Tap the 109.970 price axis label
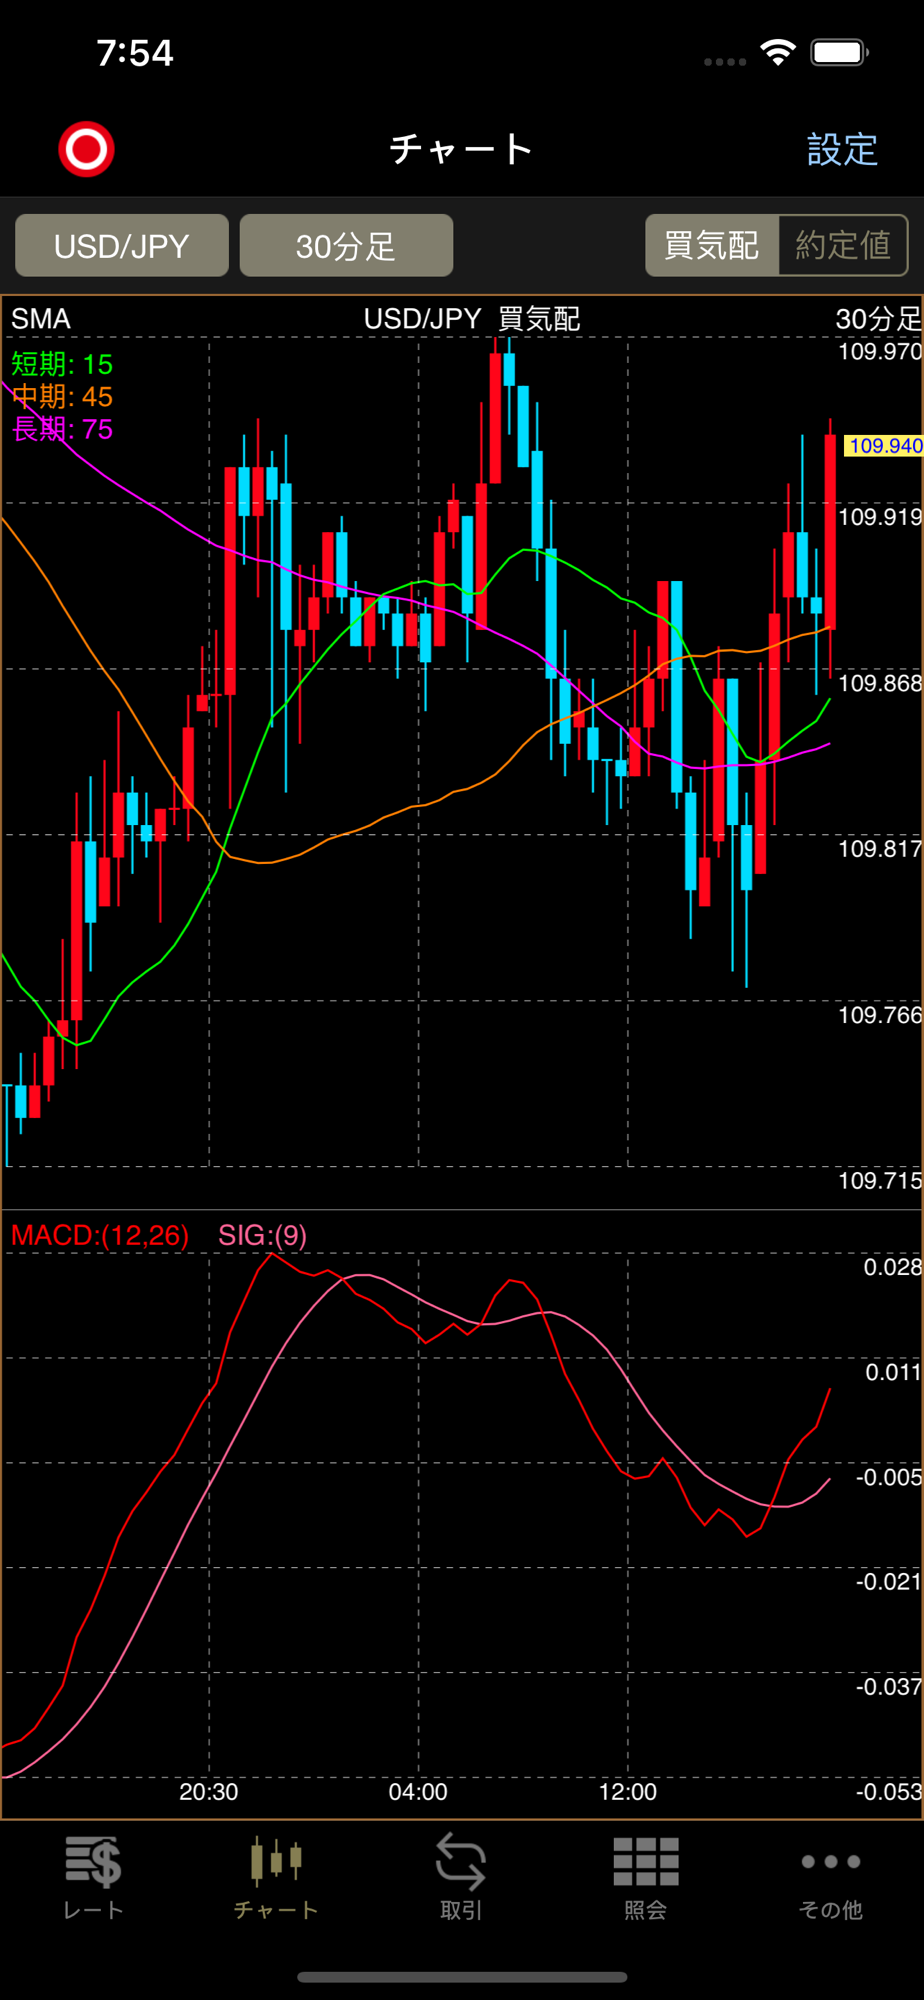This screenshot has width=924, height=2000. coord(880,352)
